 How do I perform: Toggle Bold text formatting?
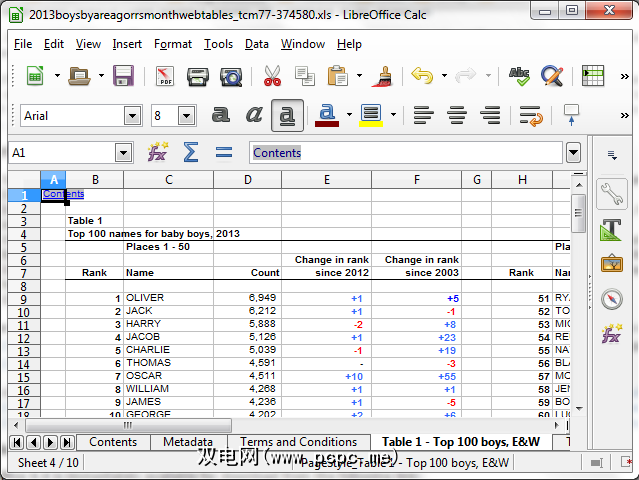(x=221, y=115)
